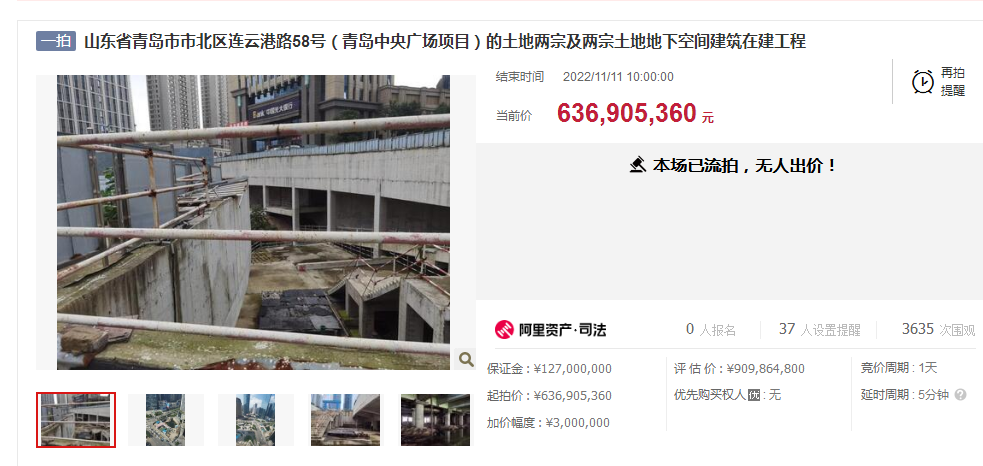
Task: Select the second aerial view thumbnail
Action: tap(166, 420)
